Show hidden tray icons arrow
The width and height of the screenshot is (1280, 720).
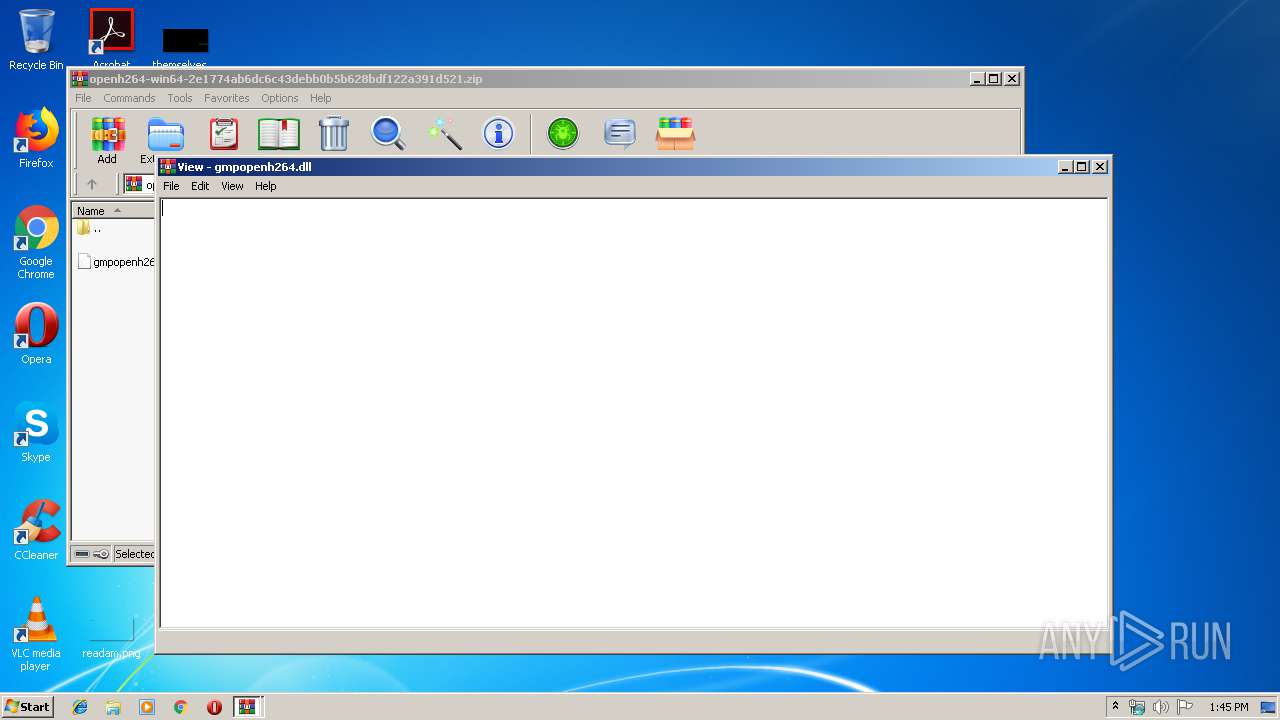(1115, 707)
